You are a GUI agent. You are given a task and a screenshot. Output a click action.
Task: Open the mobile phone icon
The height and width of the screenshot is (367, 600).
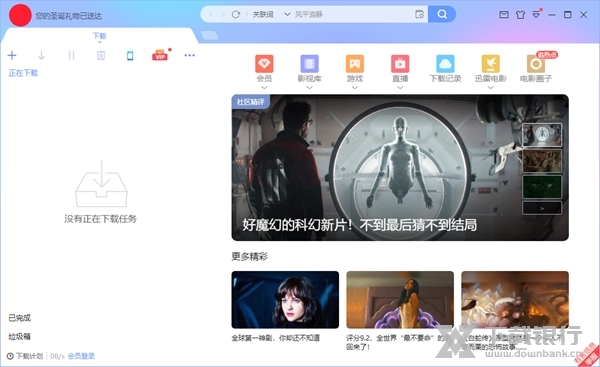[130, 55]
